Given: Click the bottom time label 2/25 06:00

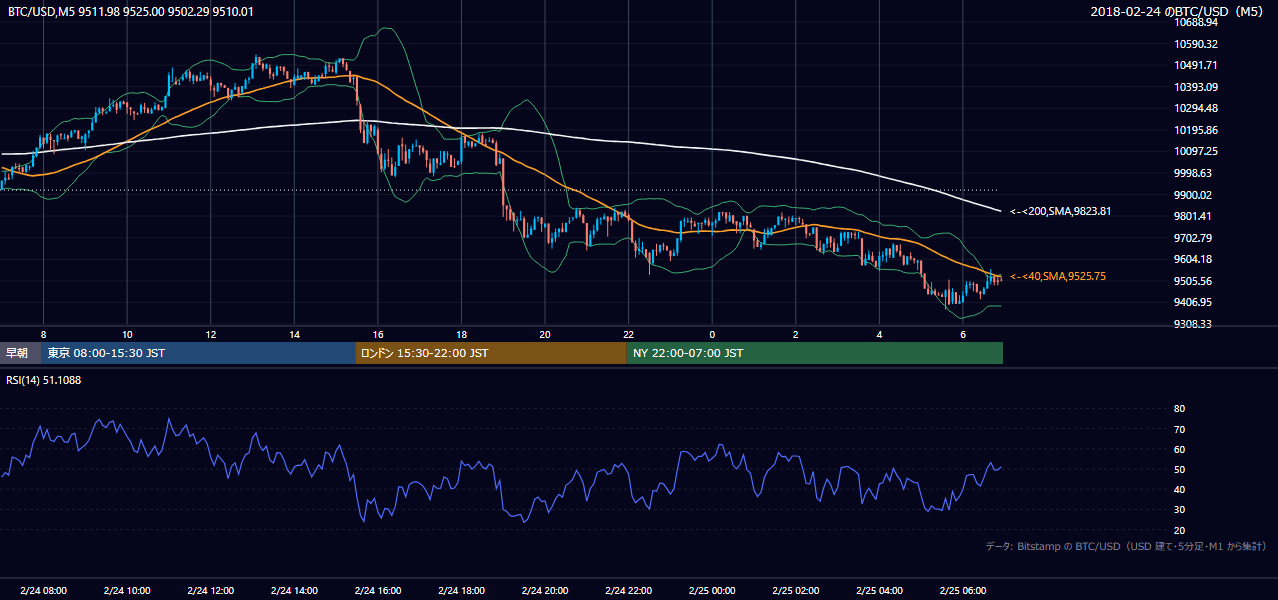Looking at the screenshot, I should pyautogui.click(x=963, y=591).
